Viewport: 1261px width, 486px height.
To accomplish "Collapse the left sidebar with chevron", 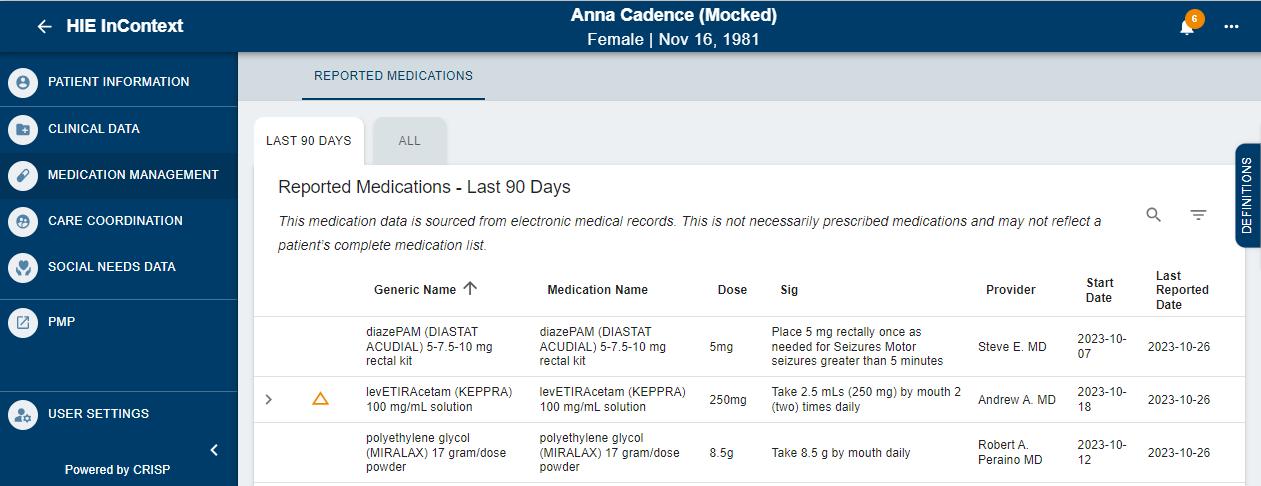I will pyautogui.click(x=214, y=450).
